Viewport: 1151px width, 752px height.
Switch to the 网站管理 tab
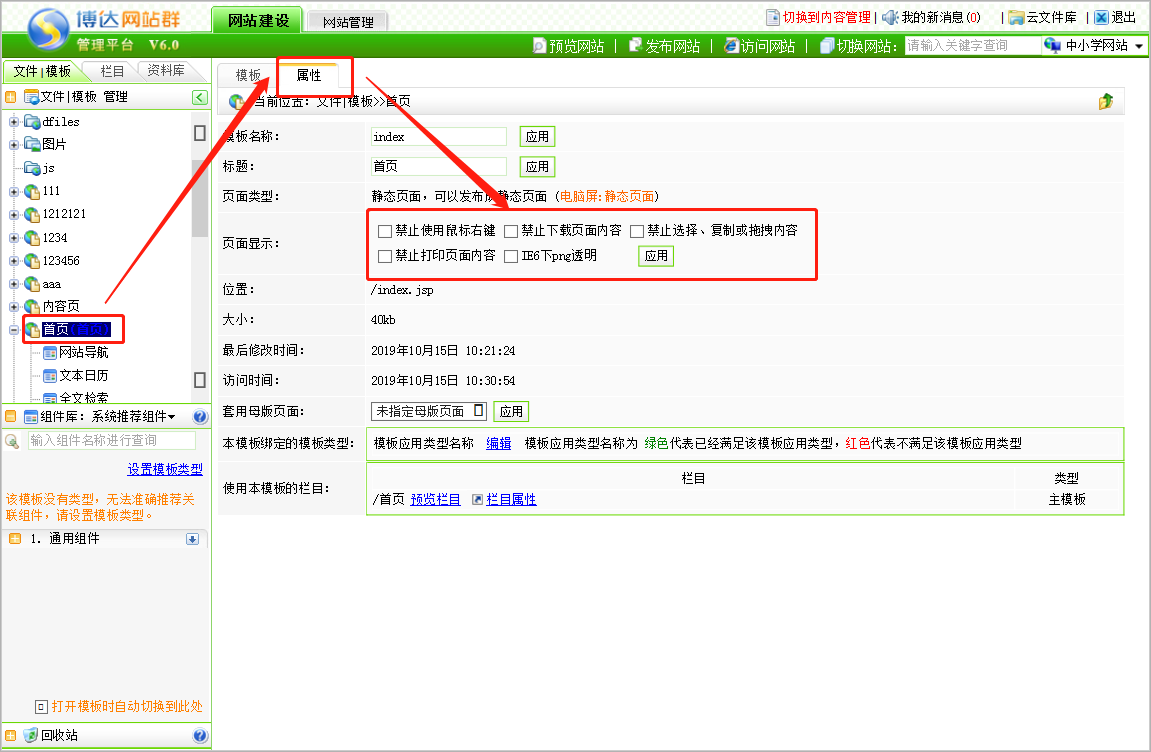(x=347, y=21)
